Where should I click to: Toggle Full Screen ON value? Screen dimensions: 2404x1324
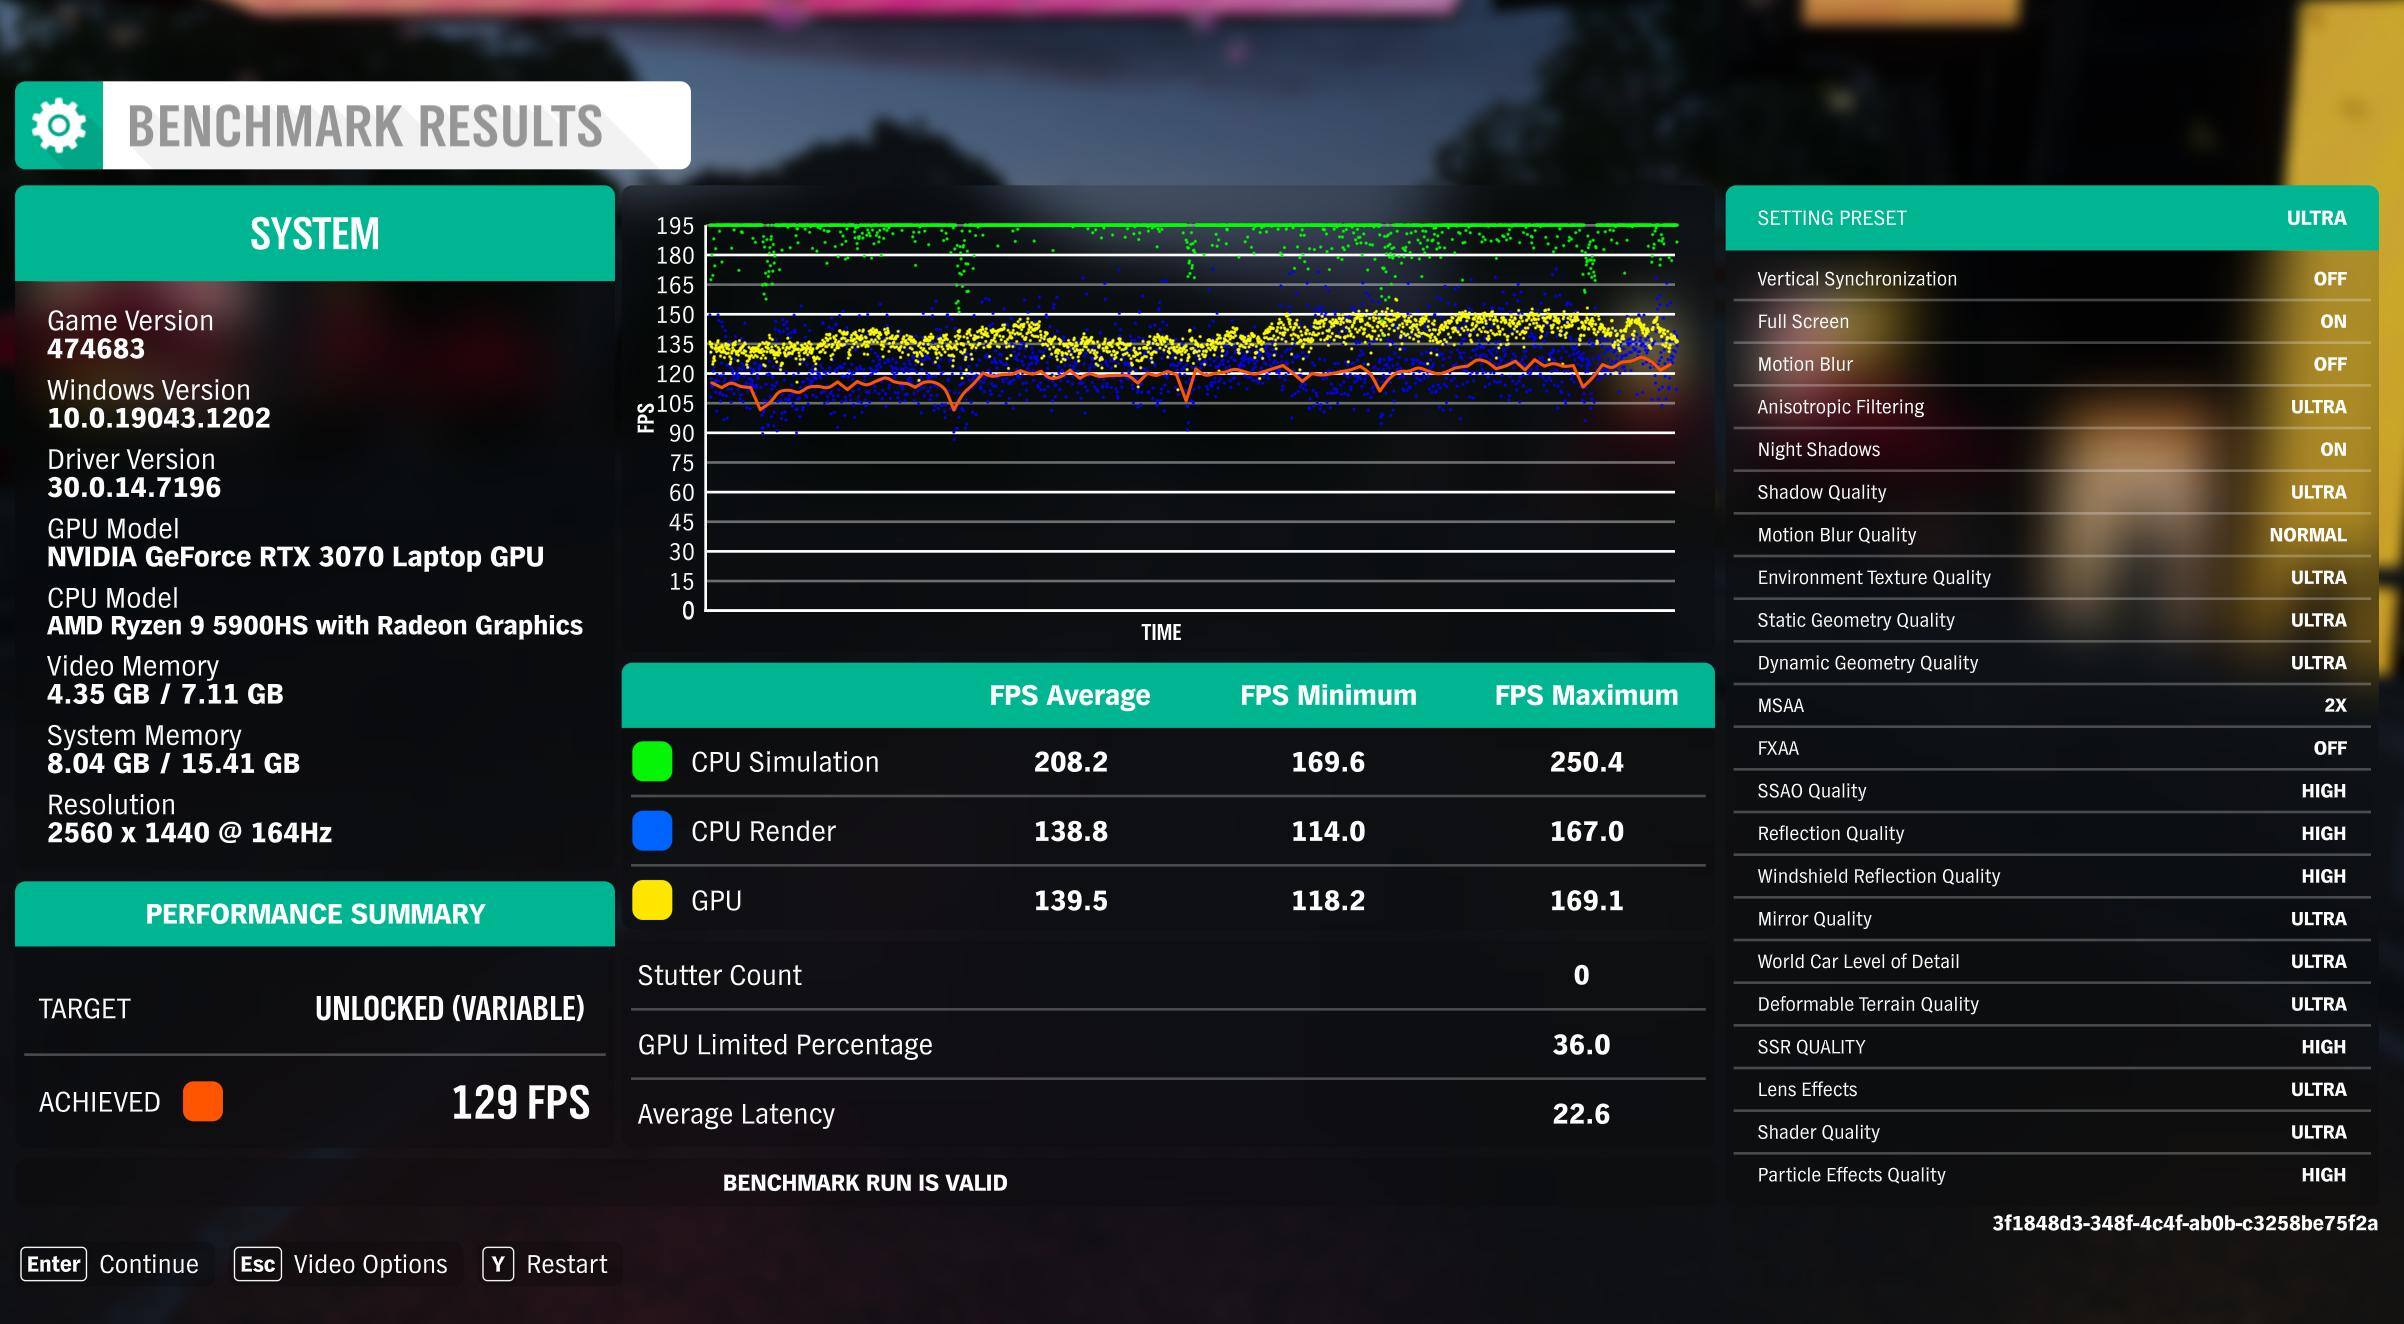2332,322
